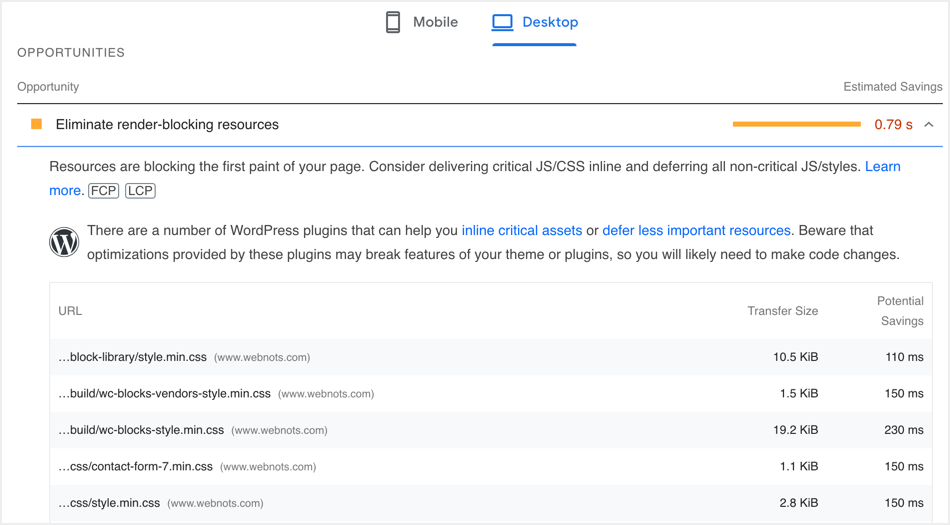Viewport: 950px width, 525px height.
Task: Click the LCP metric badge
Action: click(140, 190)
